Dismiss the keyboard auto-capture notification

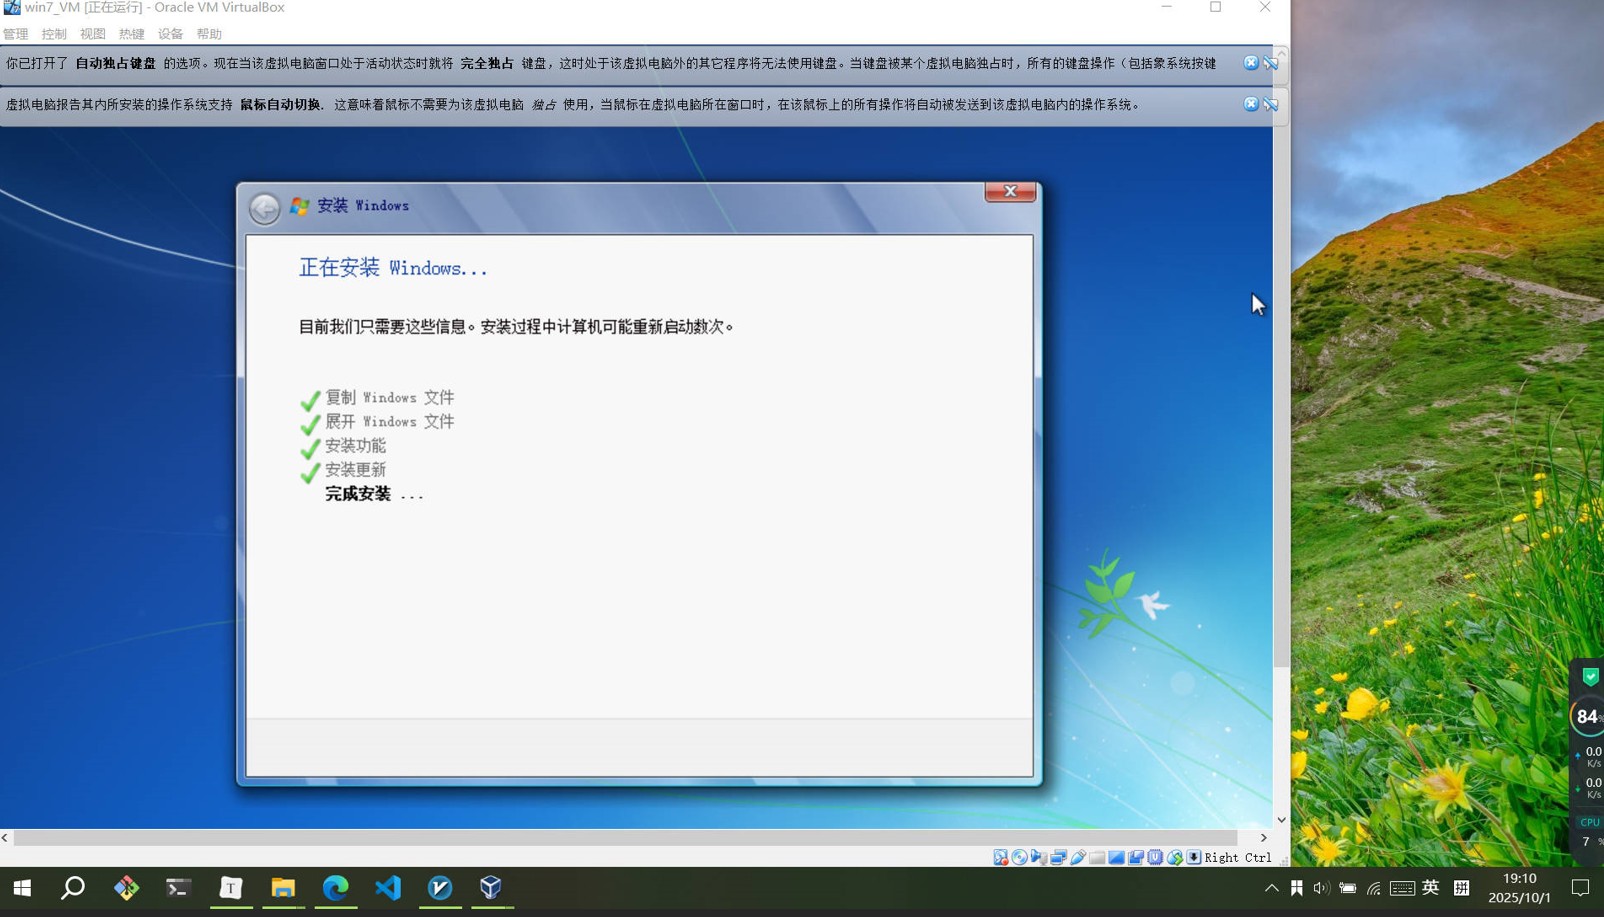coord(1250,63)
